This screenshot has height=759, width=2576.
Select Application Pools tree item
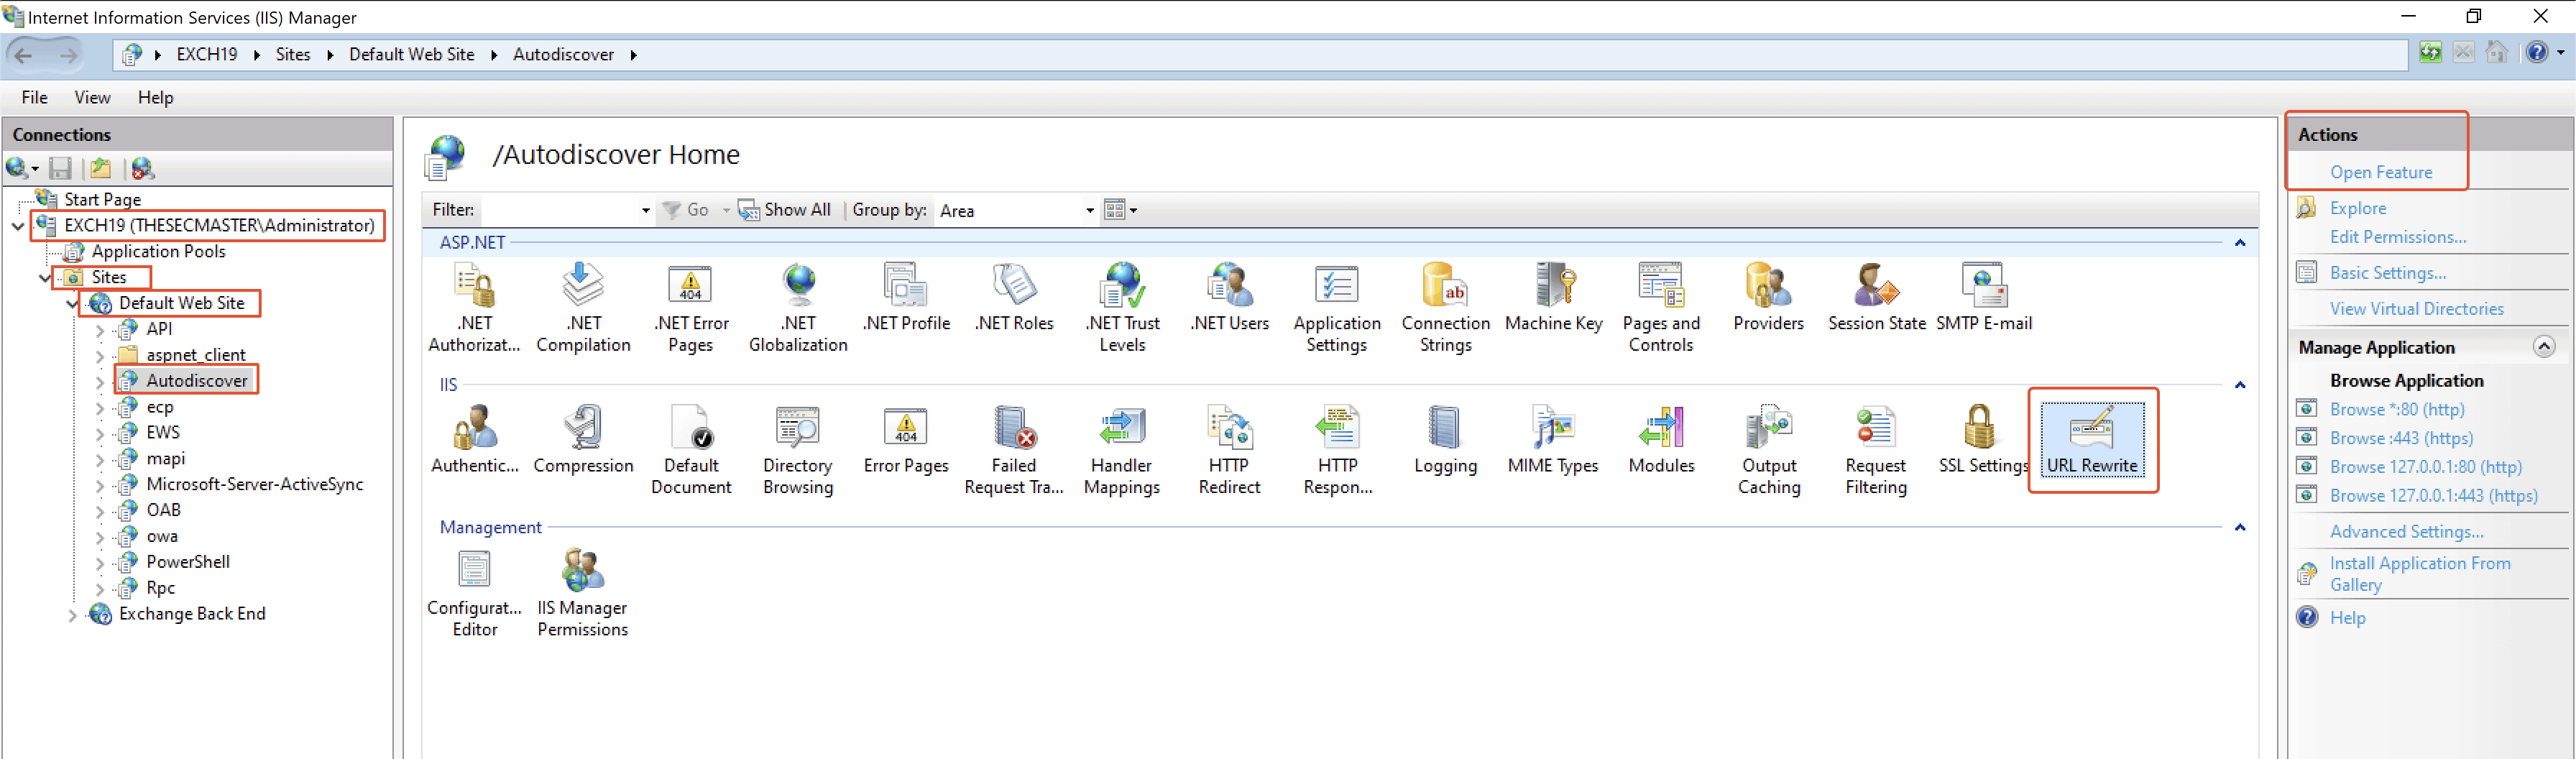(158, 251)
